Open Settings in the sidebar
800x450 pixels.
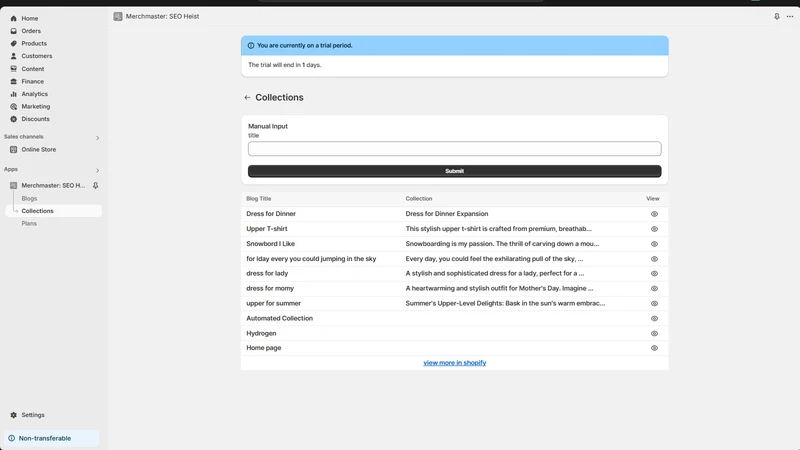tap(33, 415)
